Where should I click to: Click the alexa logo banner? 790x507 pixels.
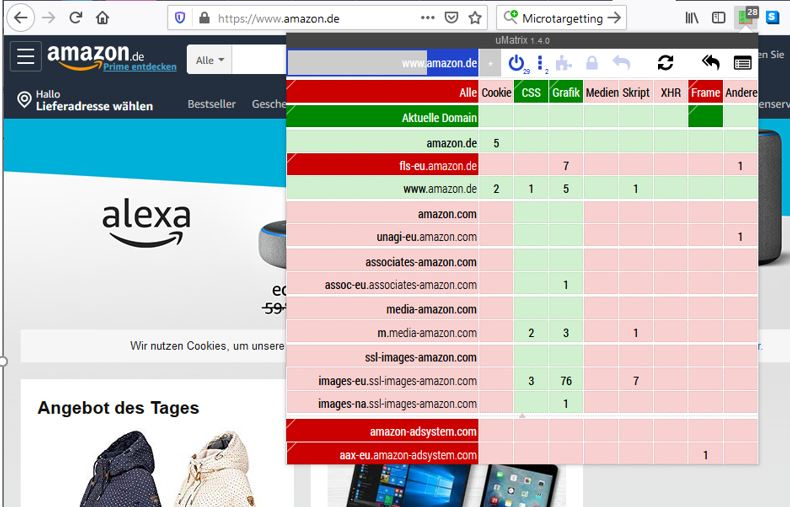pos(146,222)
